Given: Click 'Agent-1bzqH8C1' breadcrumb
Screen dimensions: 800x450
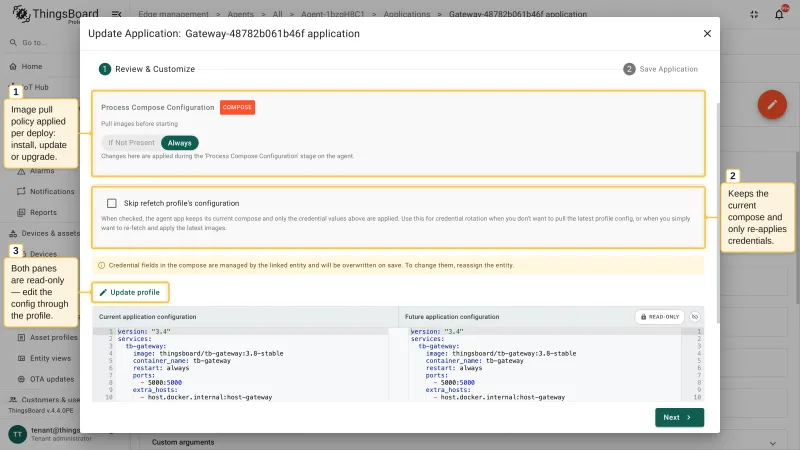Looking at the screenshot, I should click(333, 14).
